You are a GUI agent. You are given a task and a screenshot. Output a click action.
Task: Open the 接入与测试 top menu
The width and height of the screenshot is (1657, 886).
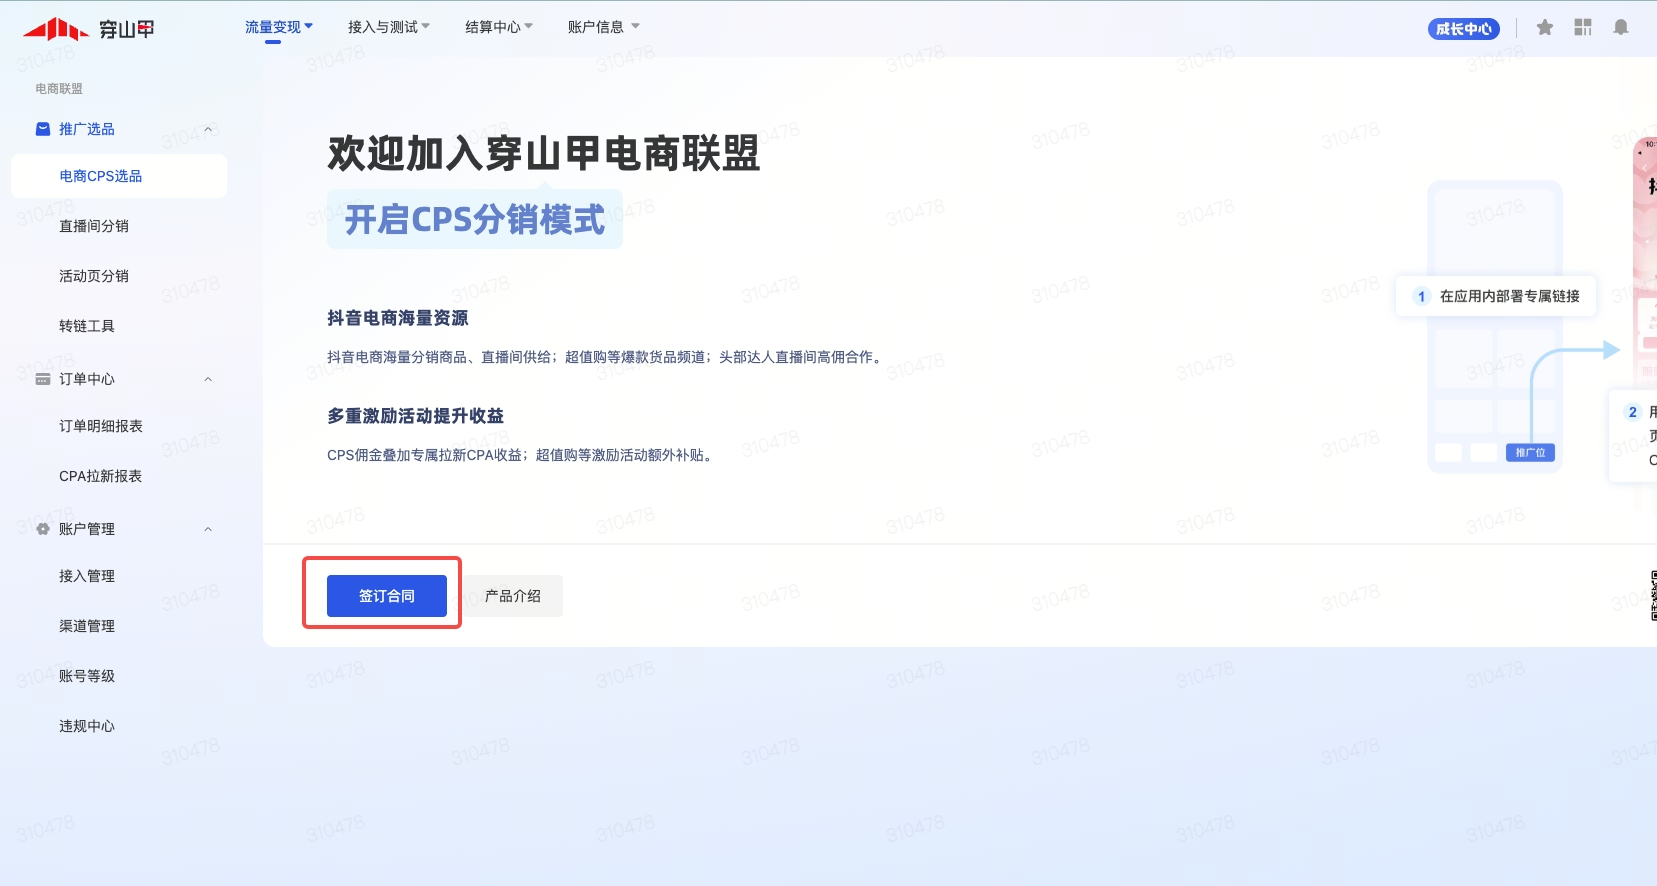coord(388,27)
